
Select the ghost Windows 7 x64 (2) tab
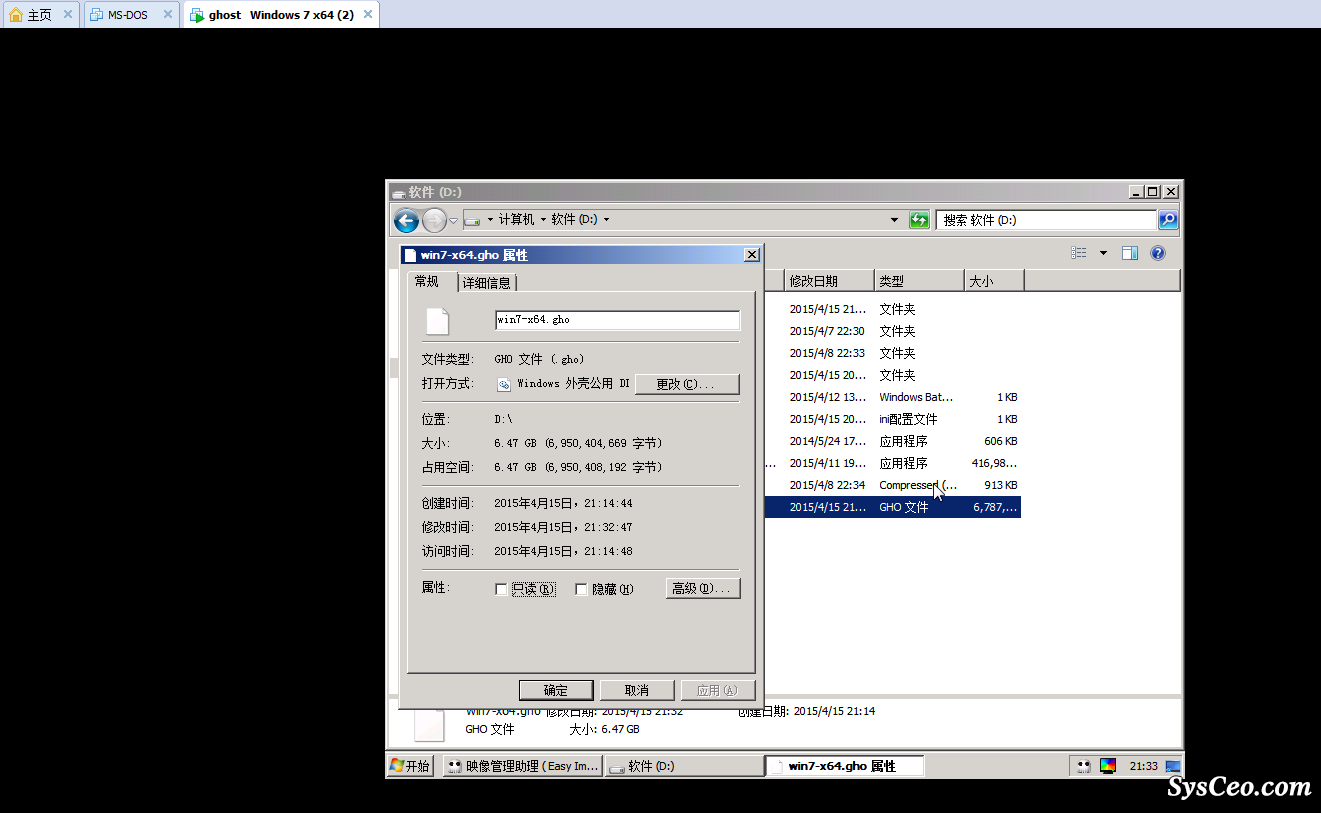pyautogui.click(x=280, y=15)
